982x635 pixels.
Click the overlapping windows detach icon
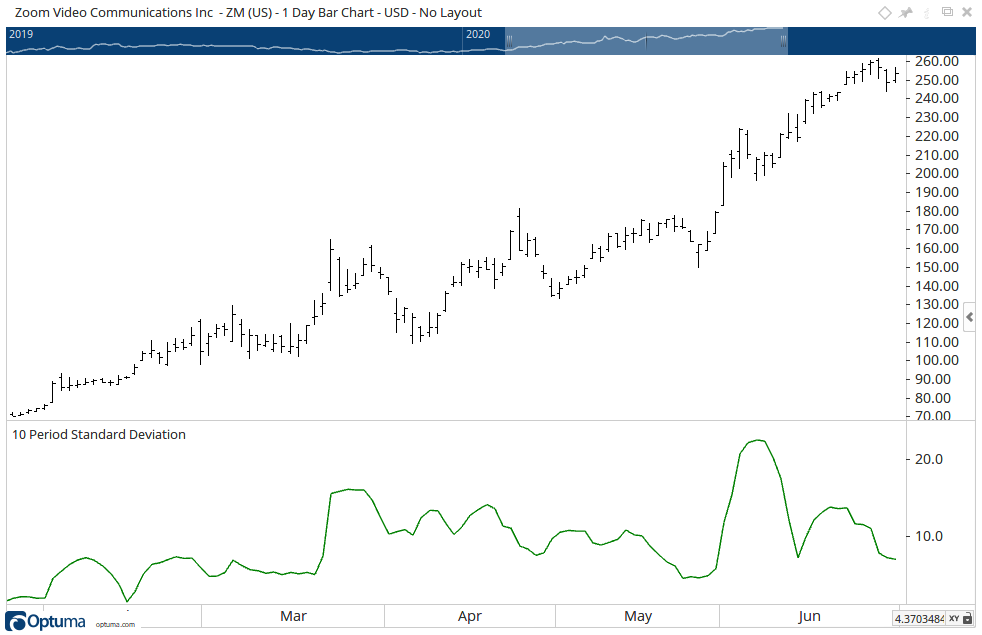948,12
